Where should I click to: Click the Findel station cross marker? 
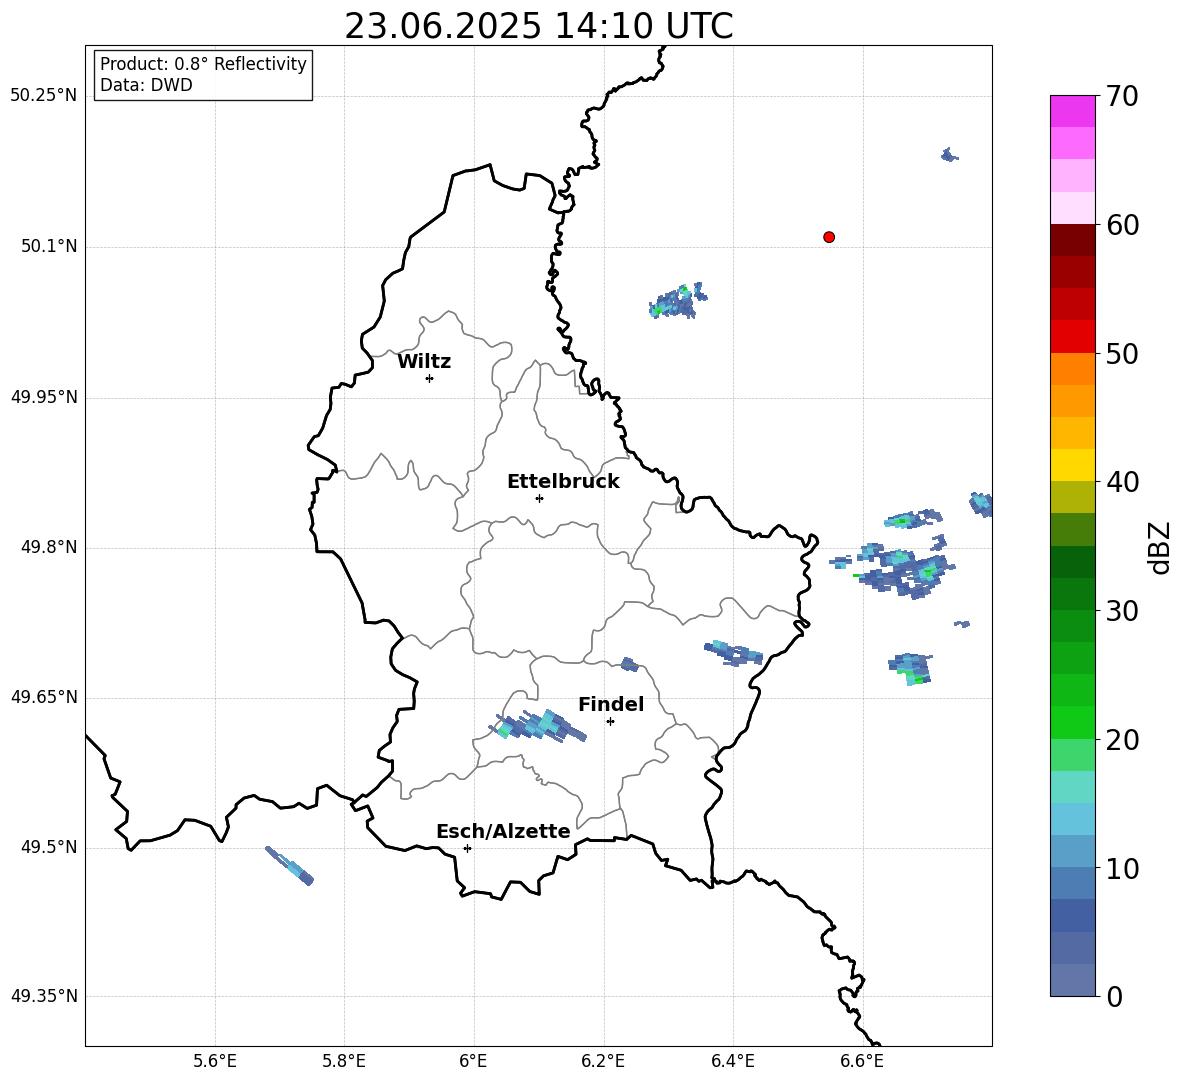pyautogui.click(x=610, y=722)
